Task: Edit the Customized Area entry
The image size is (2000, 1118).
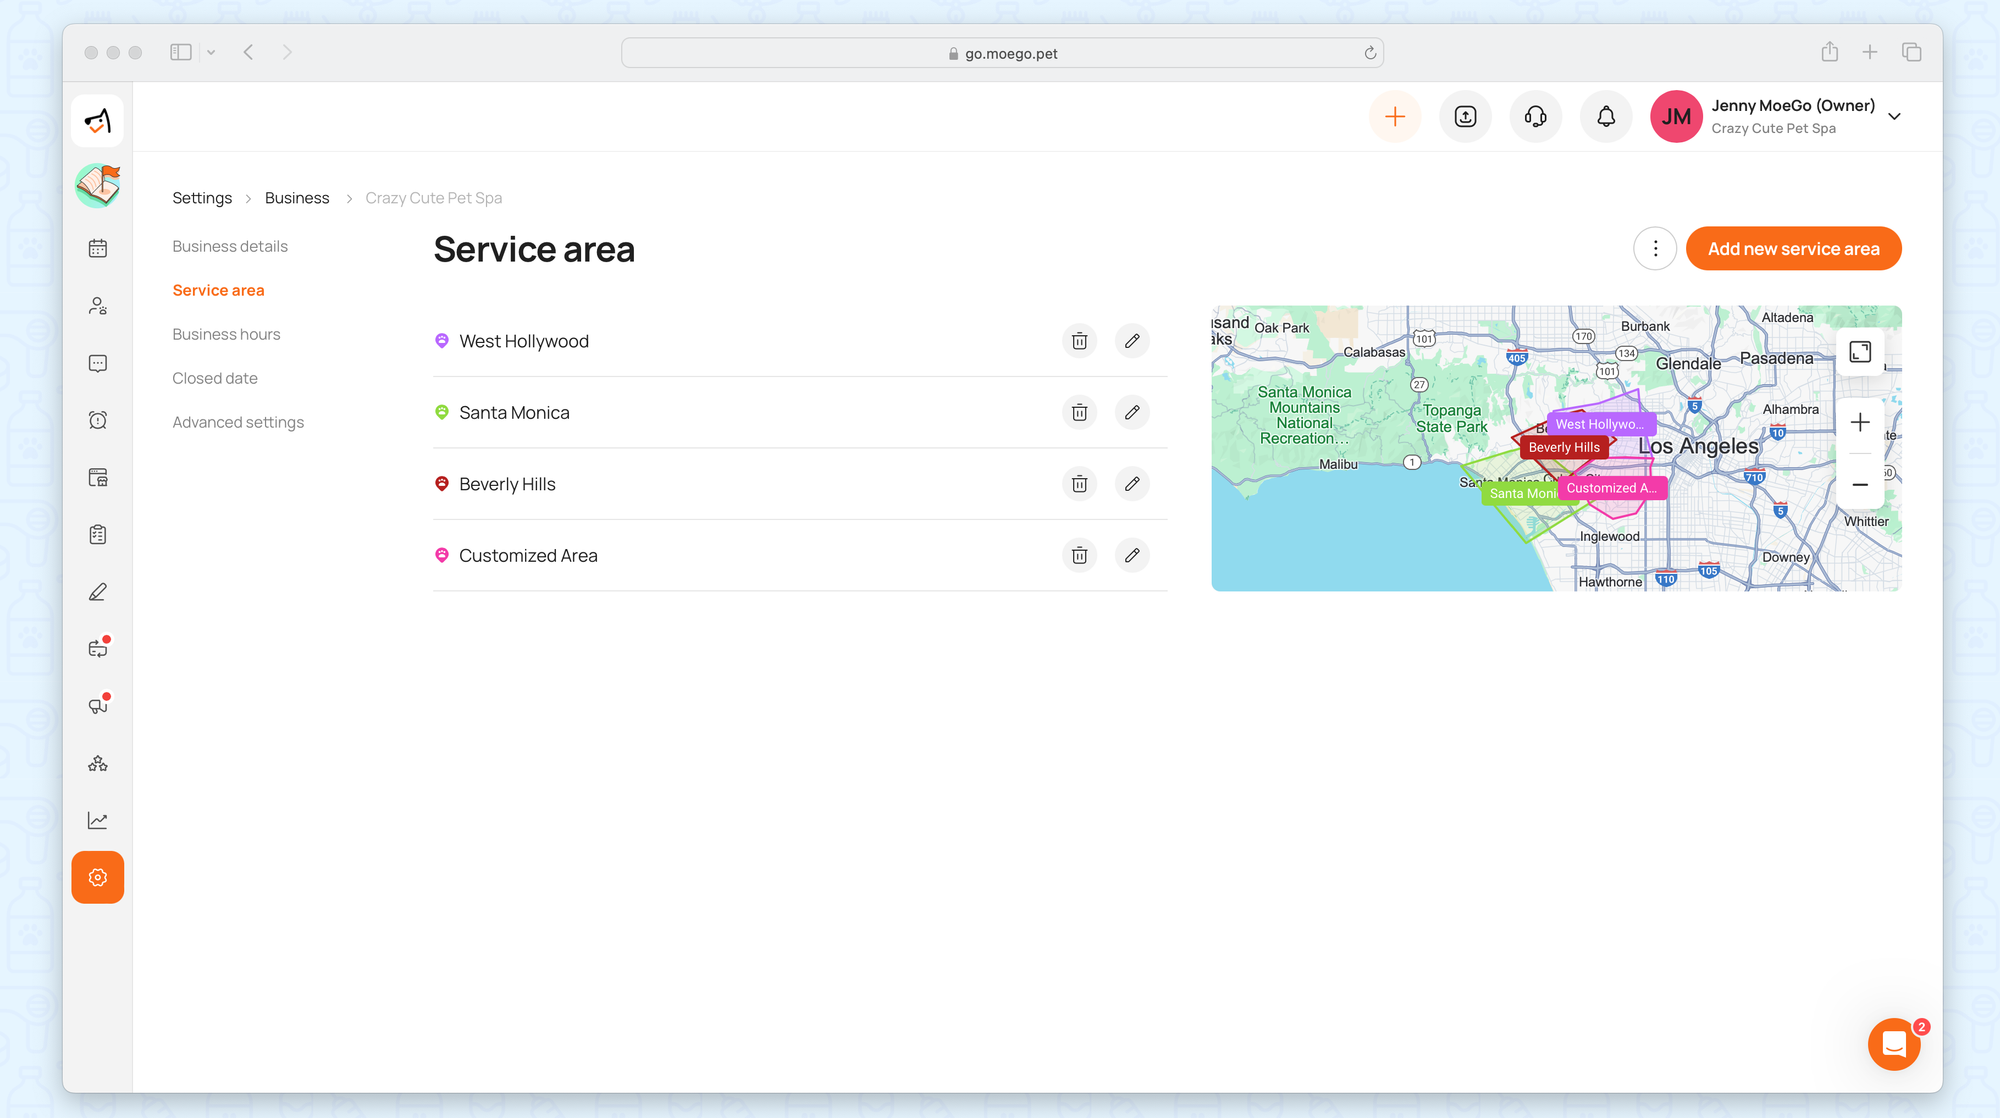Action: pyautogui.click(x=1132, y=555)
